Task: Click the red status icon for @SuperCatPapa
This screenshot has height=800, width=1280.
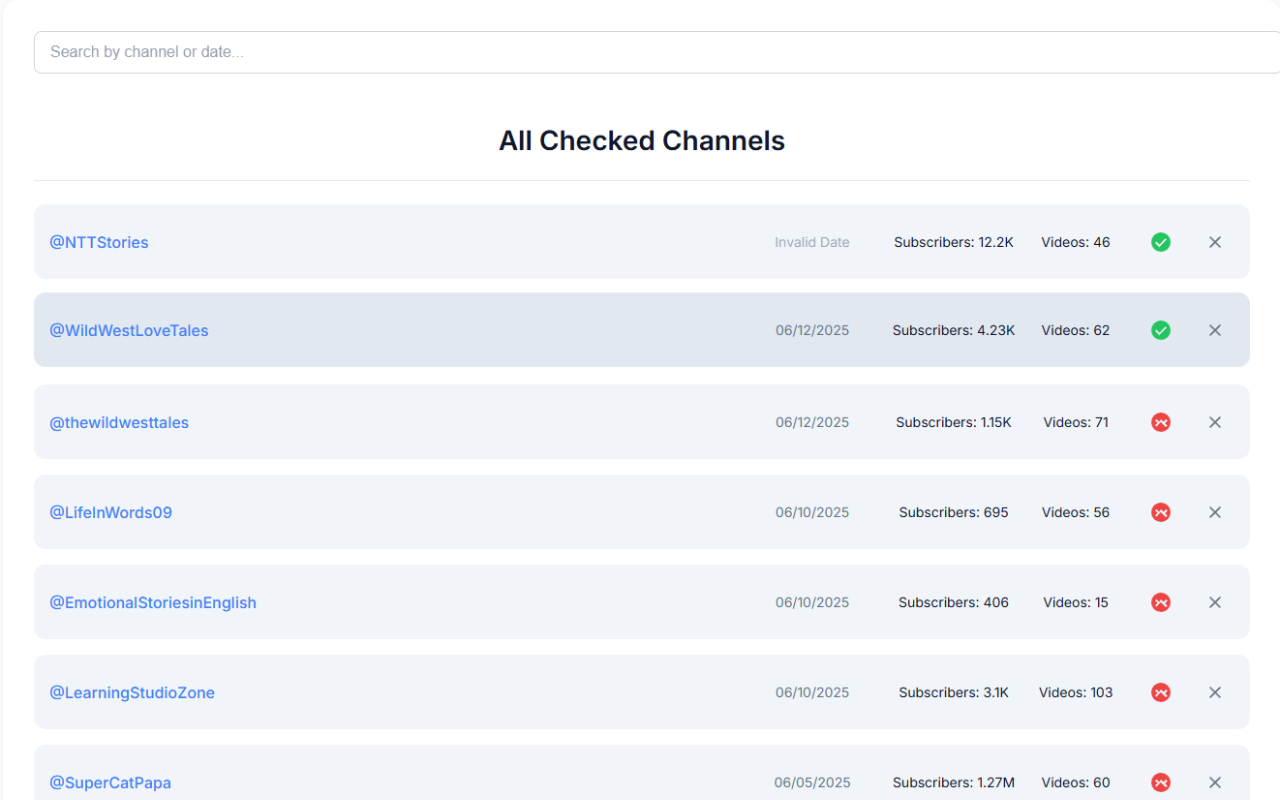Action: (1160, 782)
